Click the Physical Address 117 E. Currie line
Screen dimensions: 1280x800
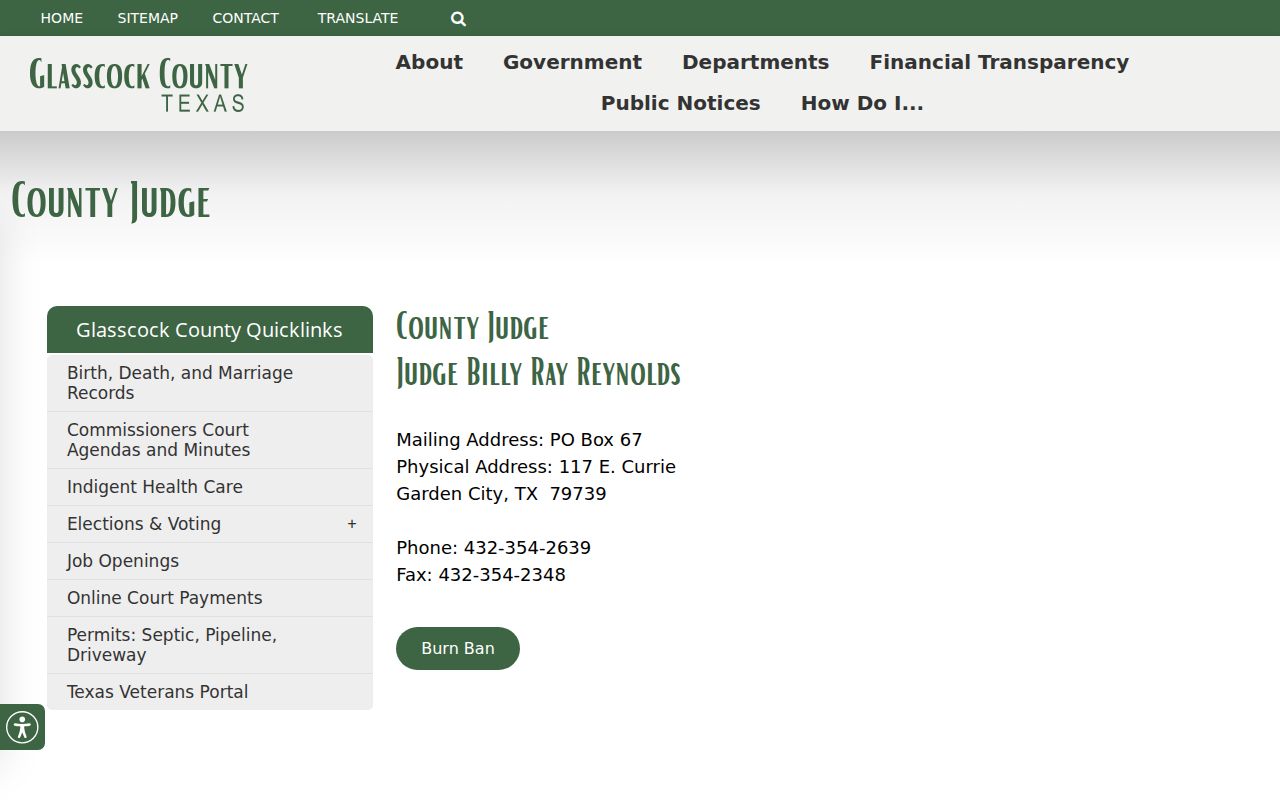pyautogui.click(x=536, y=467)
